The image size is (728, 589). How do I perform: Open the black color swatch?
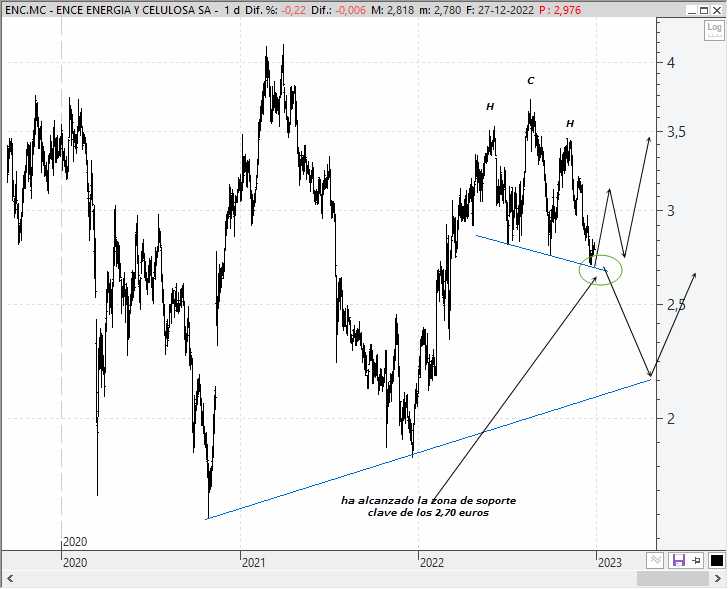716,560
